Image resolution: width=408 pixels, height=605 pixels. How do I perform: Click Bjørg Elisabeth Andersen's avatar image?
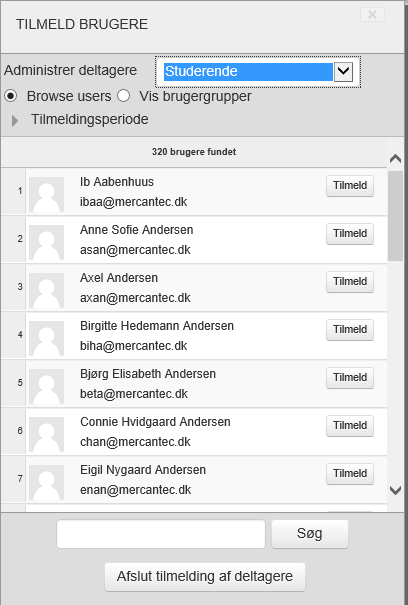(x=46, y=386)
